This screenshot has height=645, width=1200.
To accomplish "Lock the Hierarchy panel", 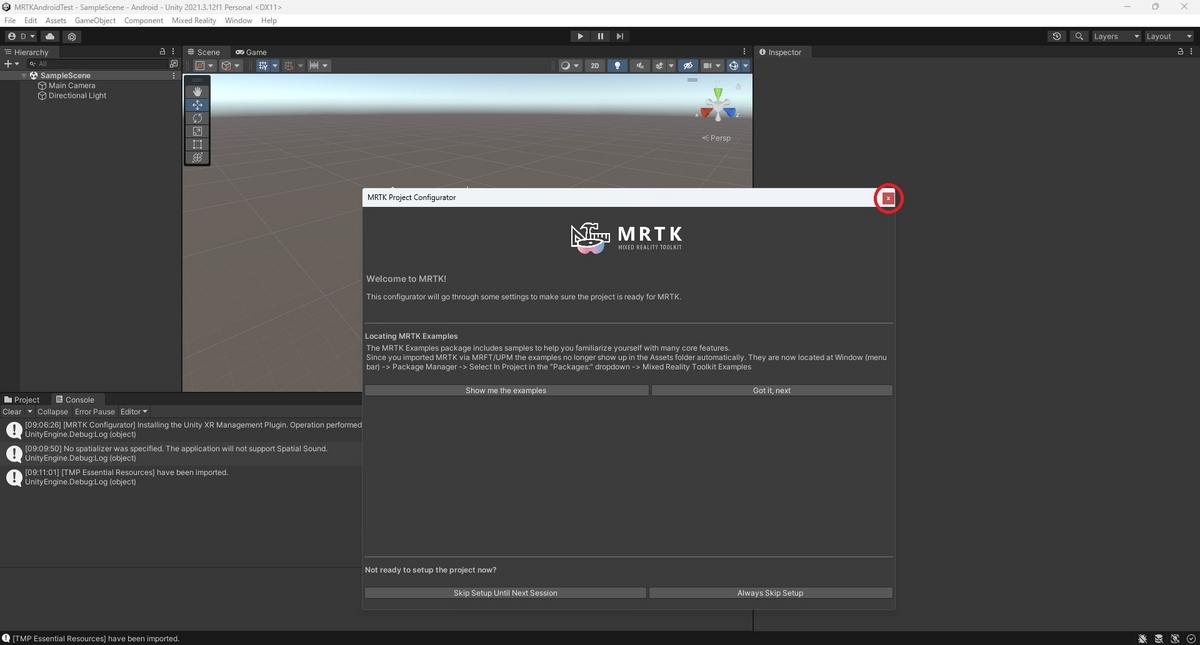I will pyautogui.click(x=162, y=52).
